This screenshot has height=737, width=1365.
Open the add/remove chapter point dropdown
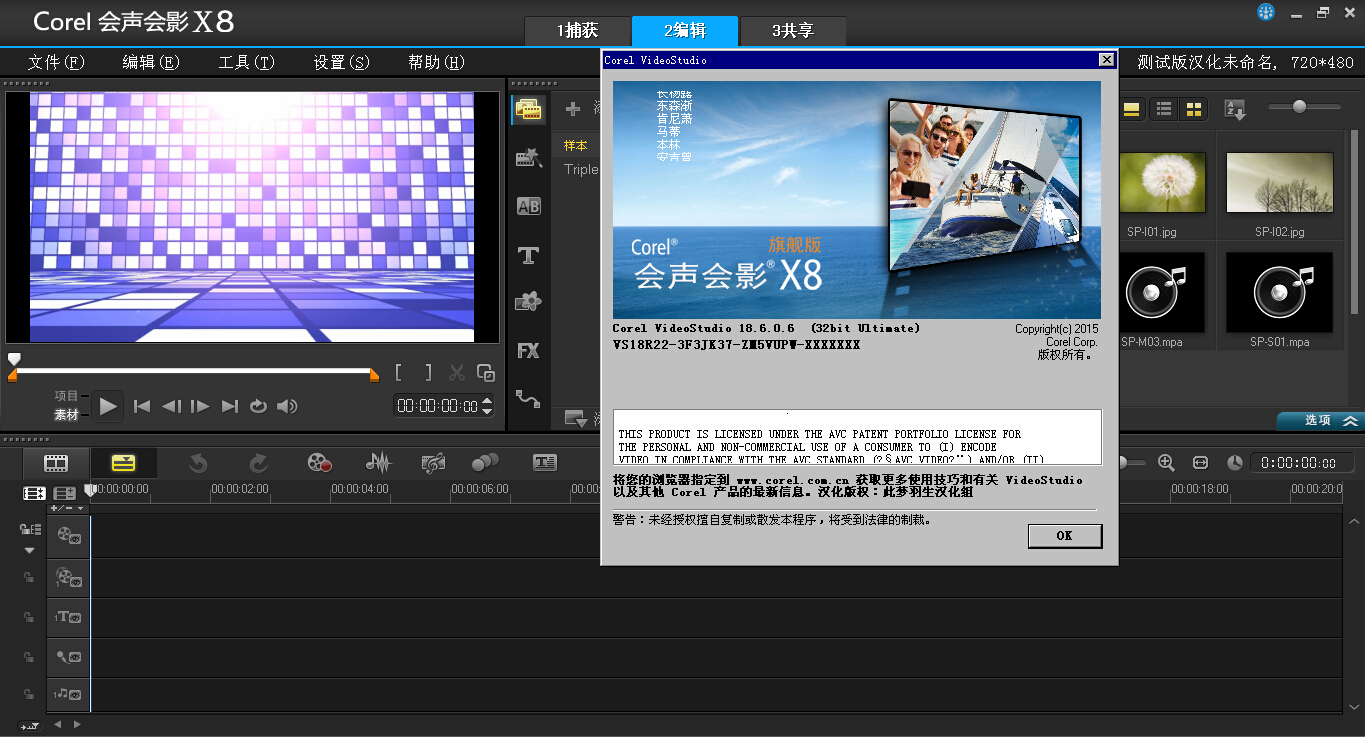[69, 508]
